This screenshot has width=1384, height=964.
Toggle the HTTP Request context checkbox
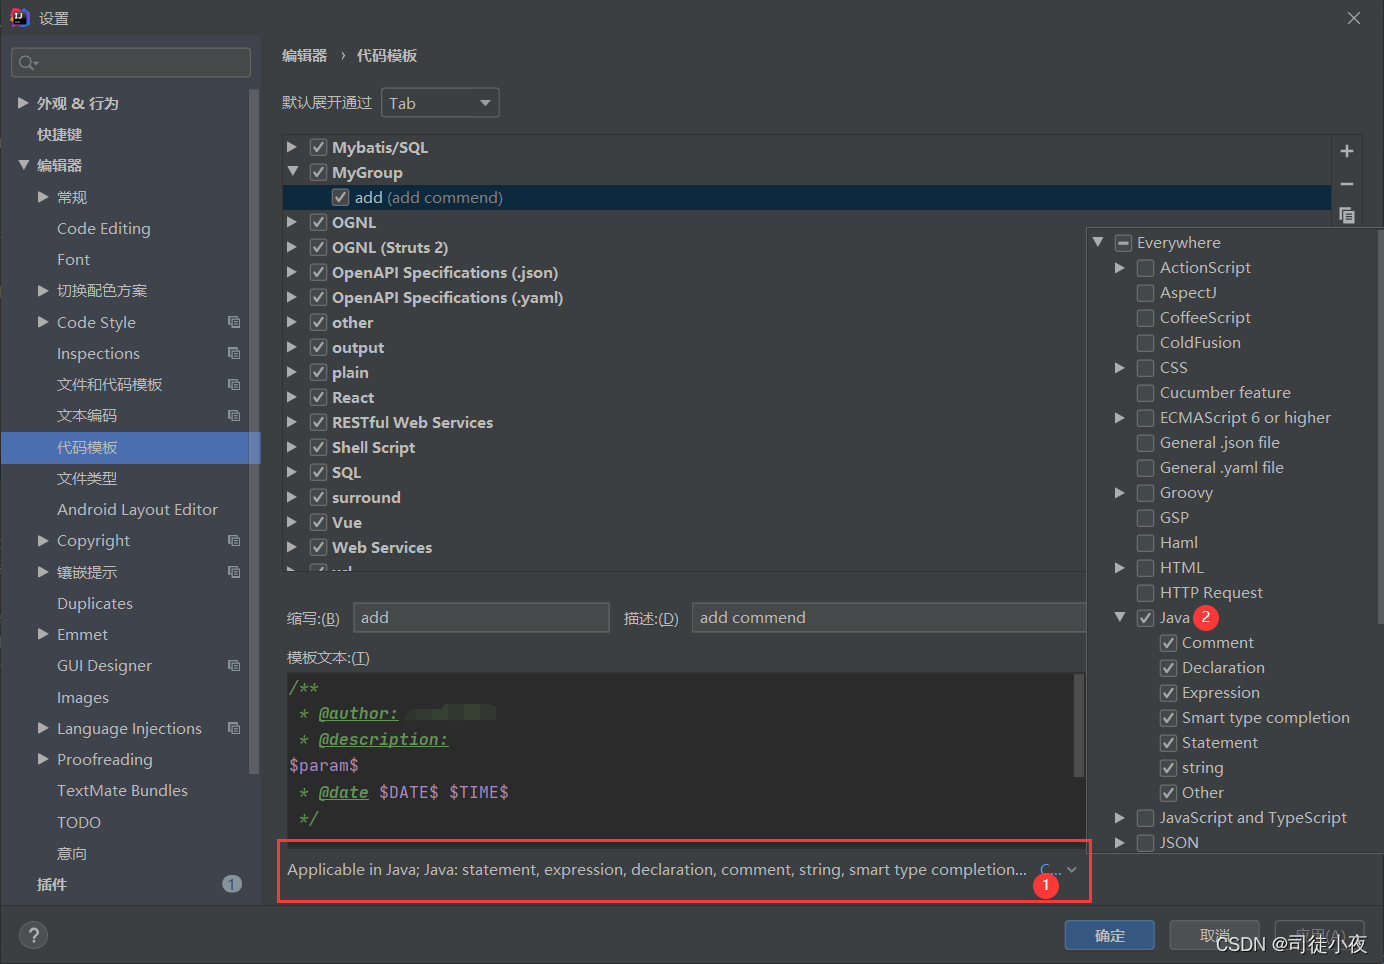click(1146, 592)
